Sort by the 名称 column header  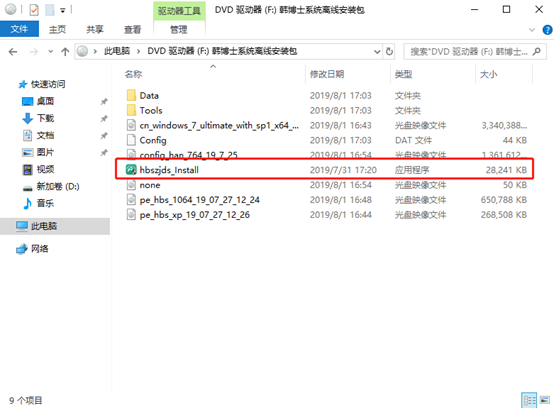(x=133, y=74)
